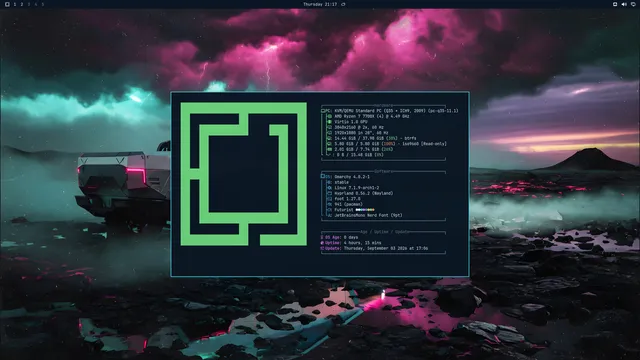This screenshot has width=640, height=360.
Task: Open the Omarchy menu icon in top bar
Action: coord(7,4)
